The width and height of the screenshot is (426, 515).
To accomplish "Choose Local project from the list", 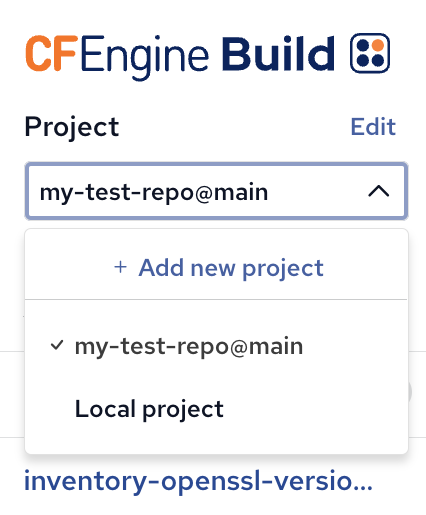I will point(216,409).
